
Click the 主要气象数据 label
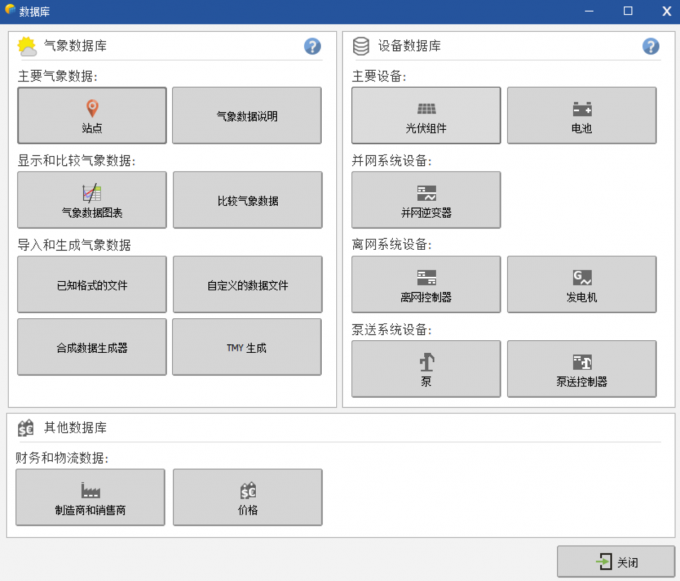click(58, 76)
